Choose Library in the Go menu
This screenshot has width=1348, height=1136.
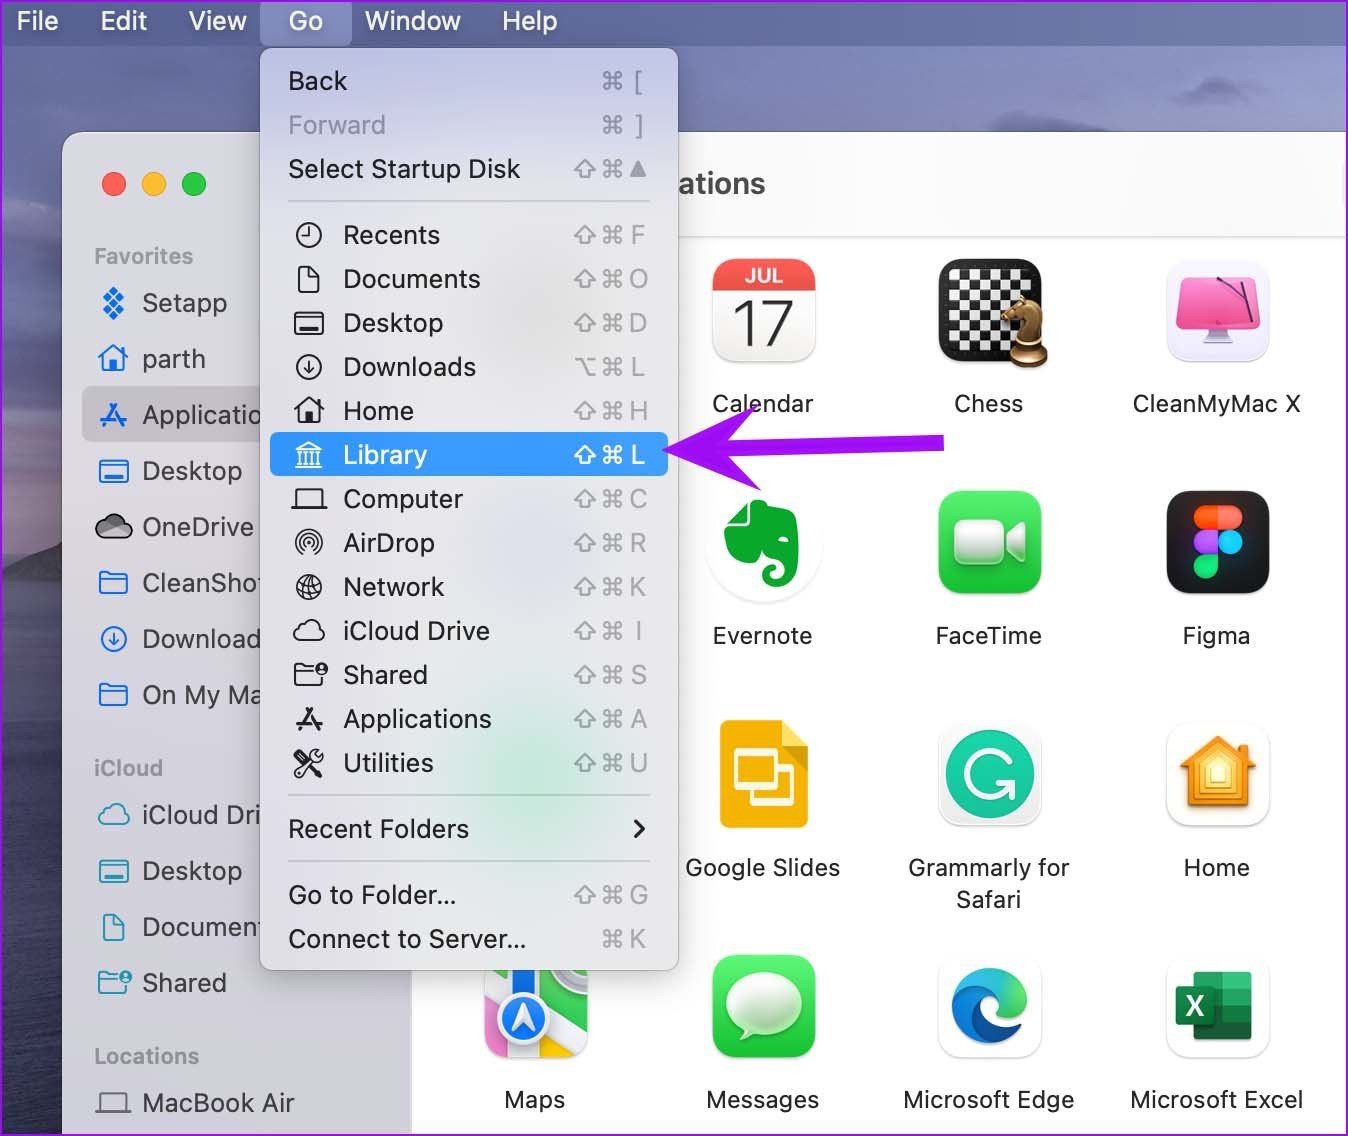point(468,455)
